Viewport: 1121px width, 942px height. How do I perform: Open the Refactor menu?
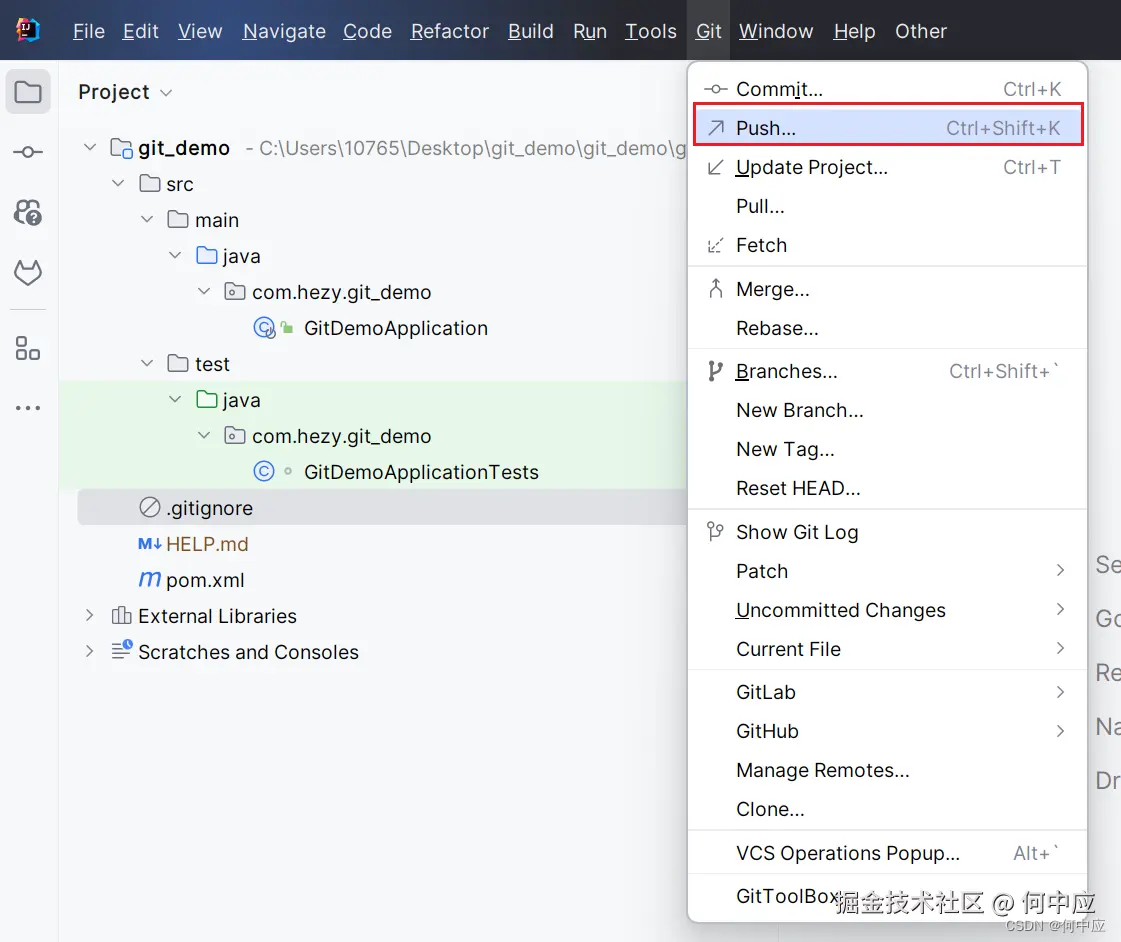(450, 31)
